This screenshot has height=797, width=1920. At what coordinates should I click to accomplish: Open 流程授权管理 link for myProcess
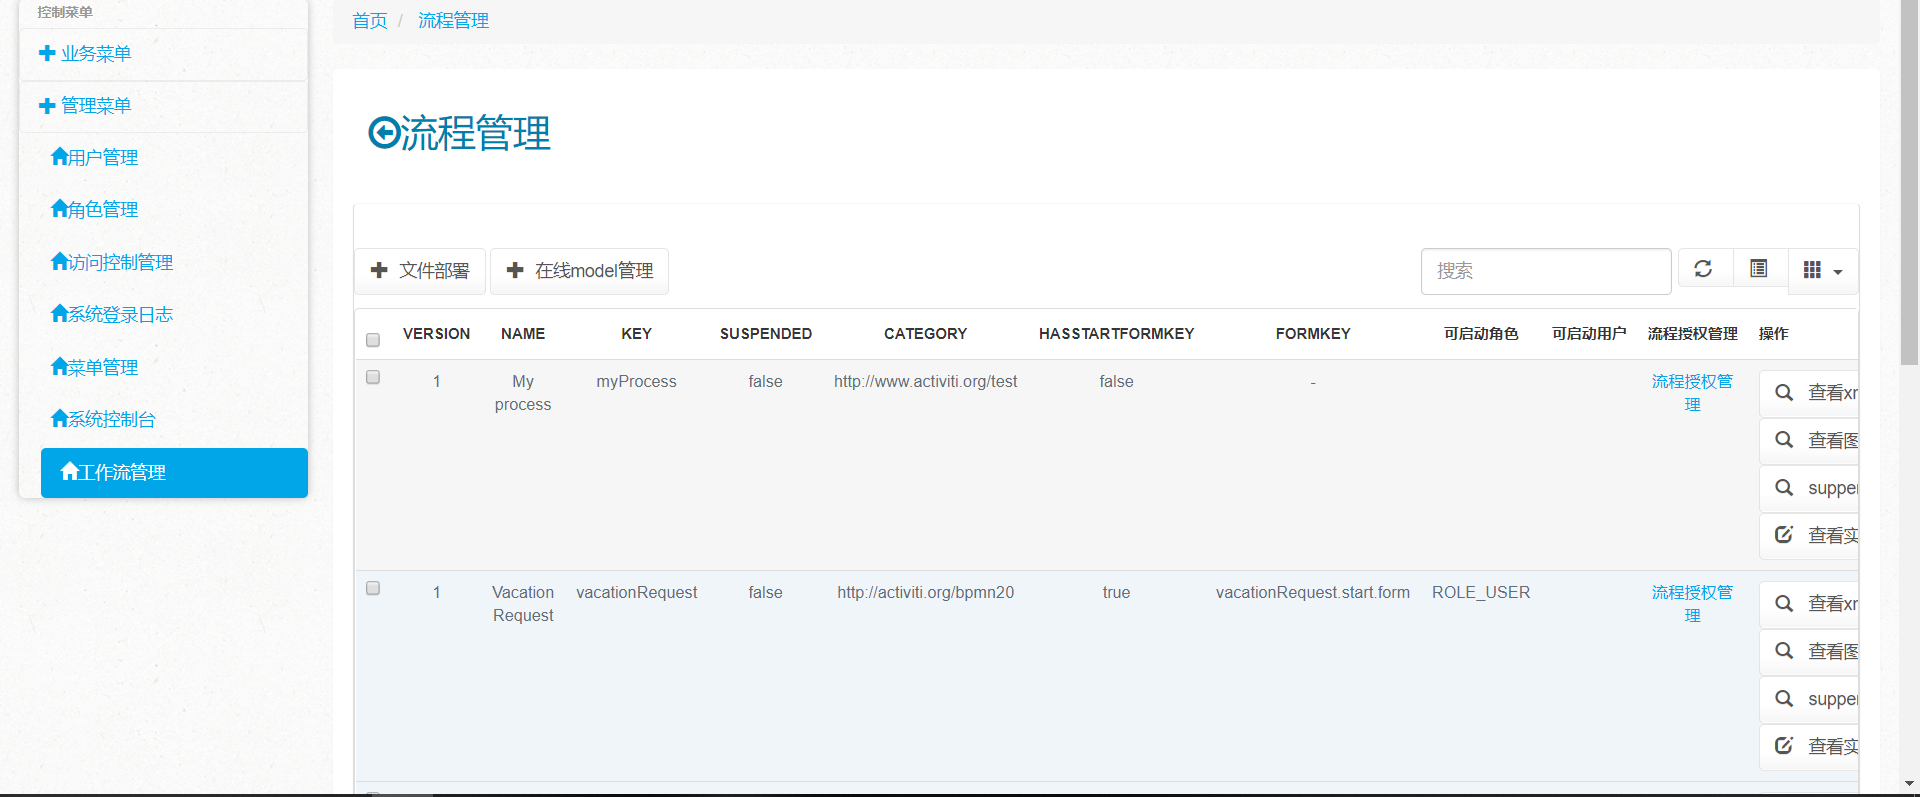1692,393
